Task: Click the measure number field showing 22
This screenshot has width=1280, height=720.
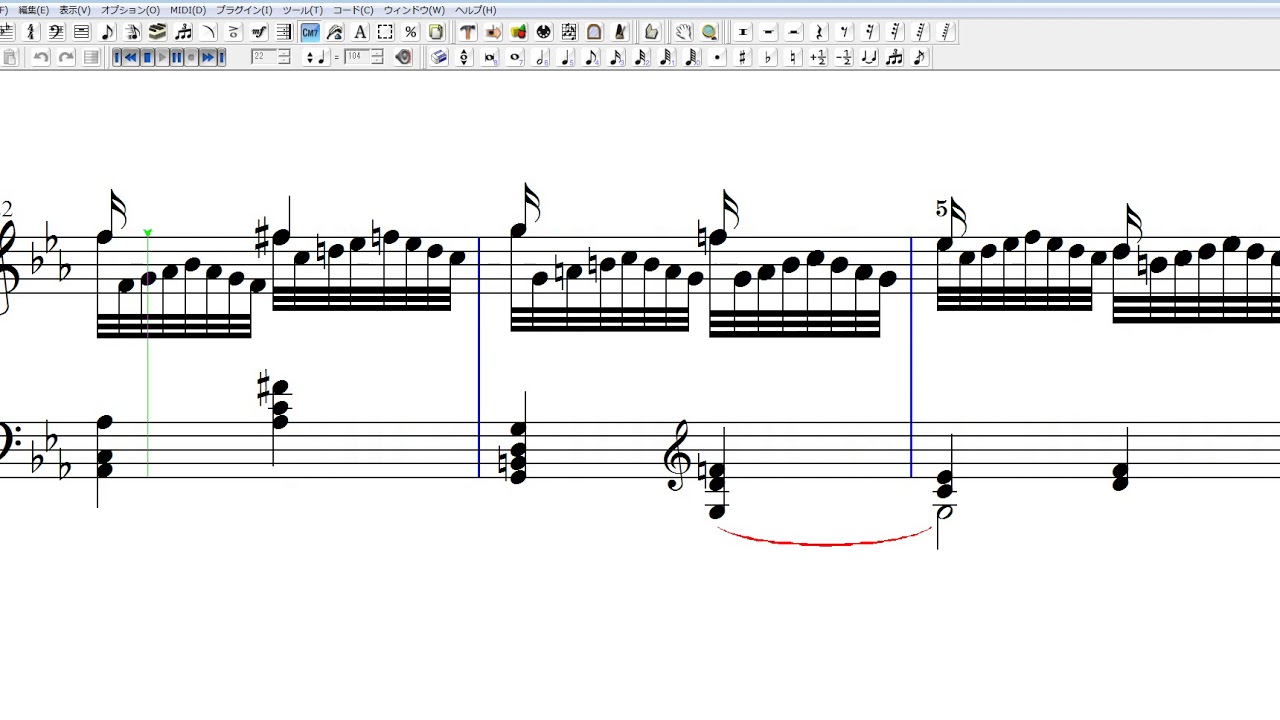Action: pyautogui.click(x=264, y=57)
